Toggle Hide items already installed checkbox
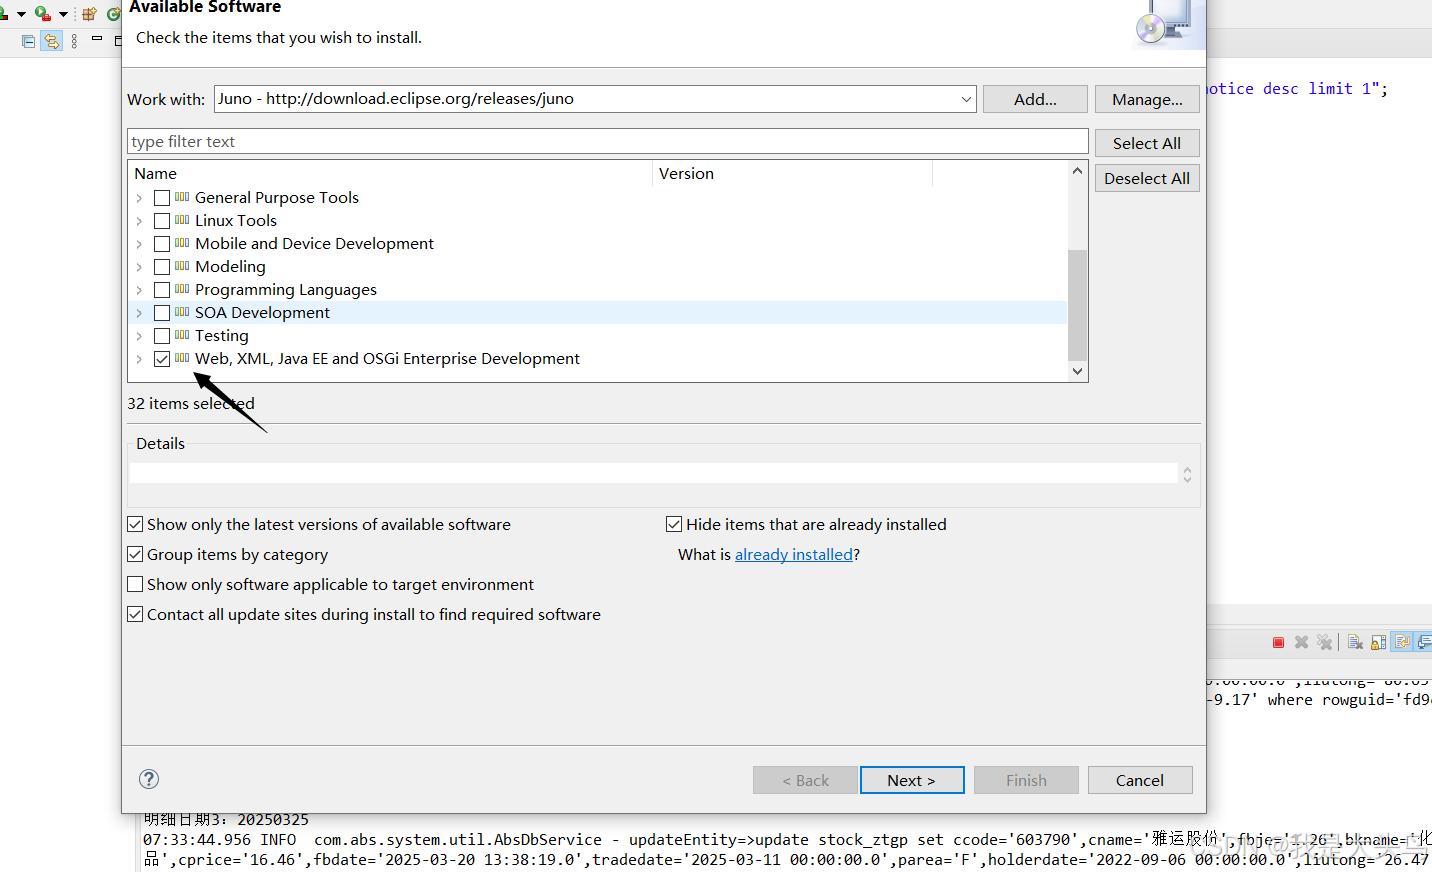Viewport: 1432px width, 872px height. tap(674, 524)
